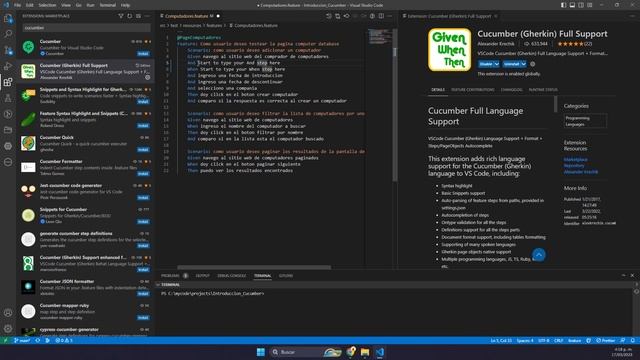Open Extensions view more actions ellipsis
The height and width of the screenshot is (360, 640).
click(x=147, y=16)
